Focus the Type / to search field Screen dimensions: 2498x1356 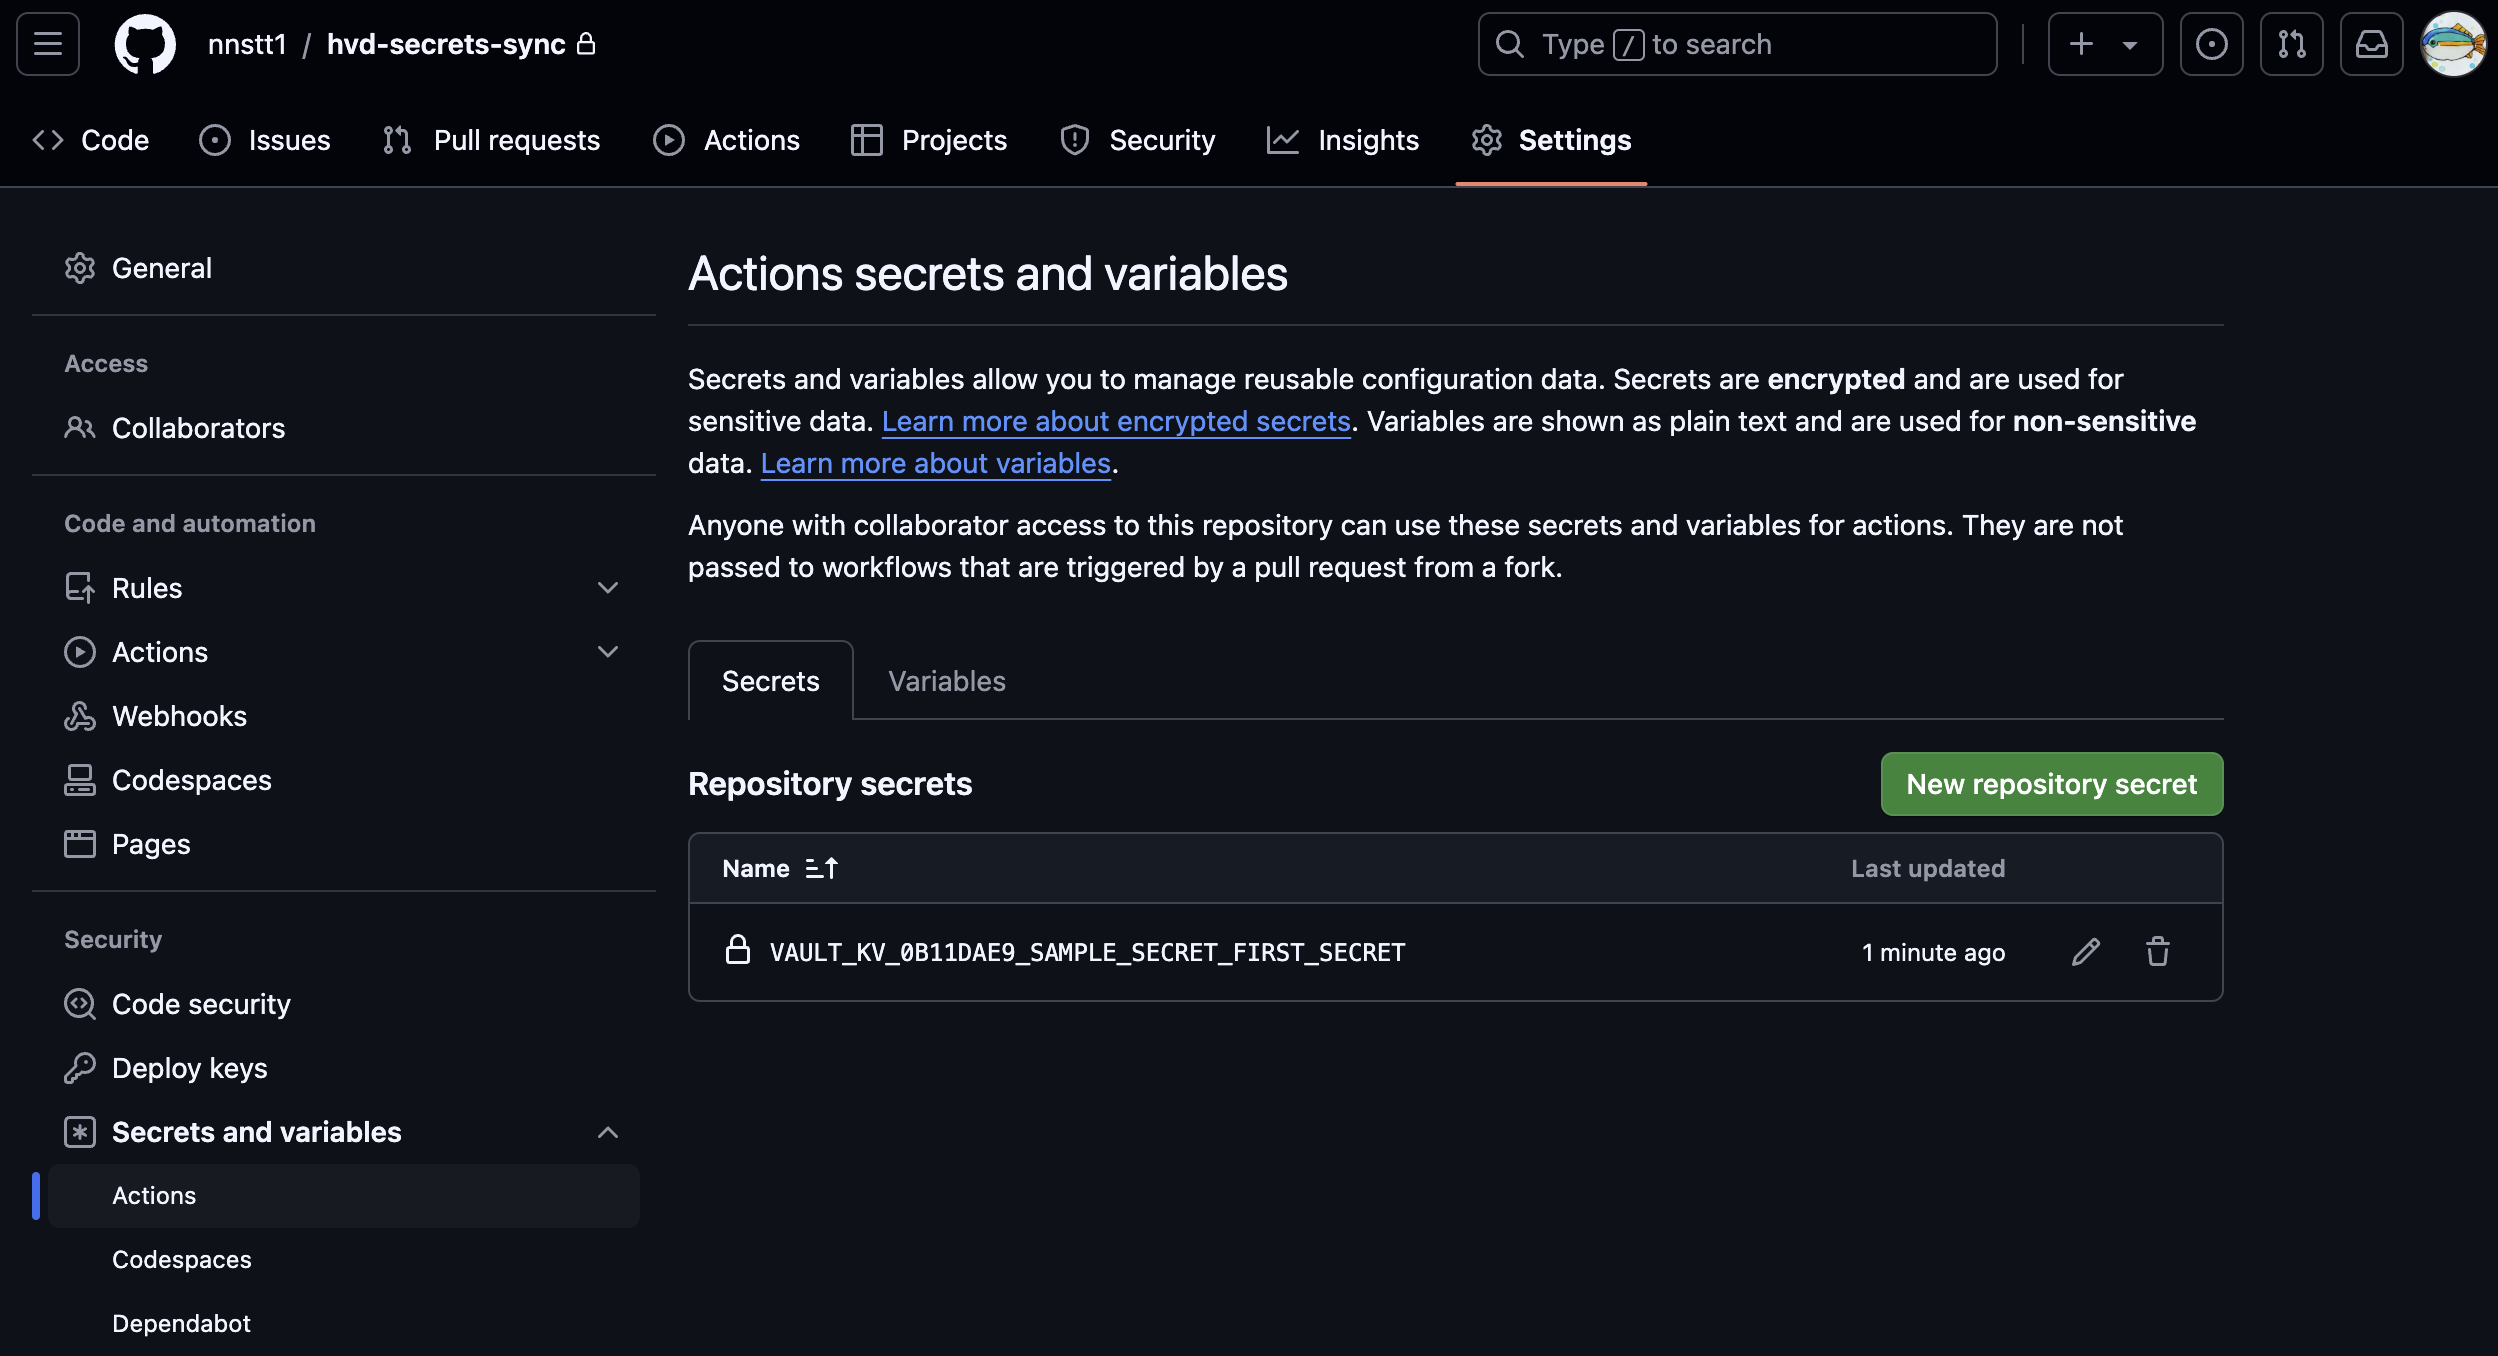(x=1737, y=44)
